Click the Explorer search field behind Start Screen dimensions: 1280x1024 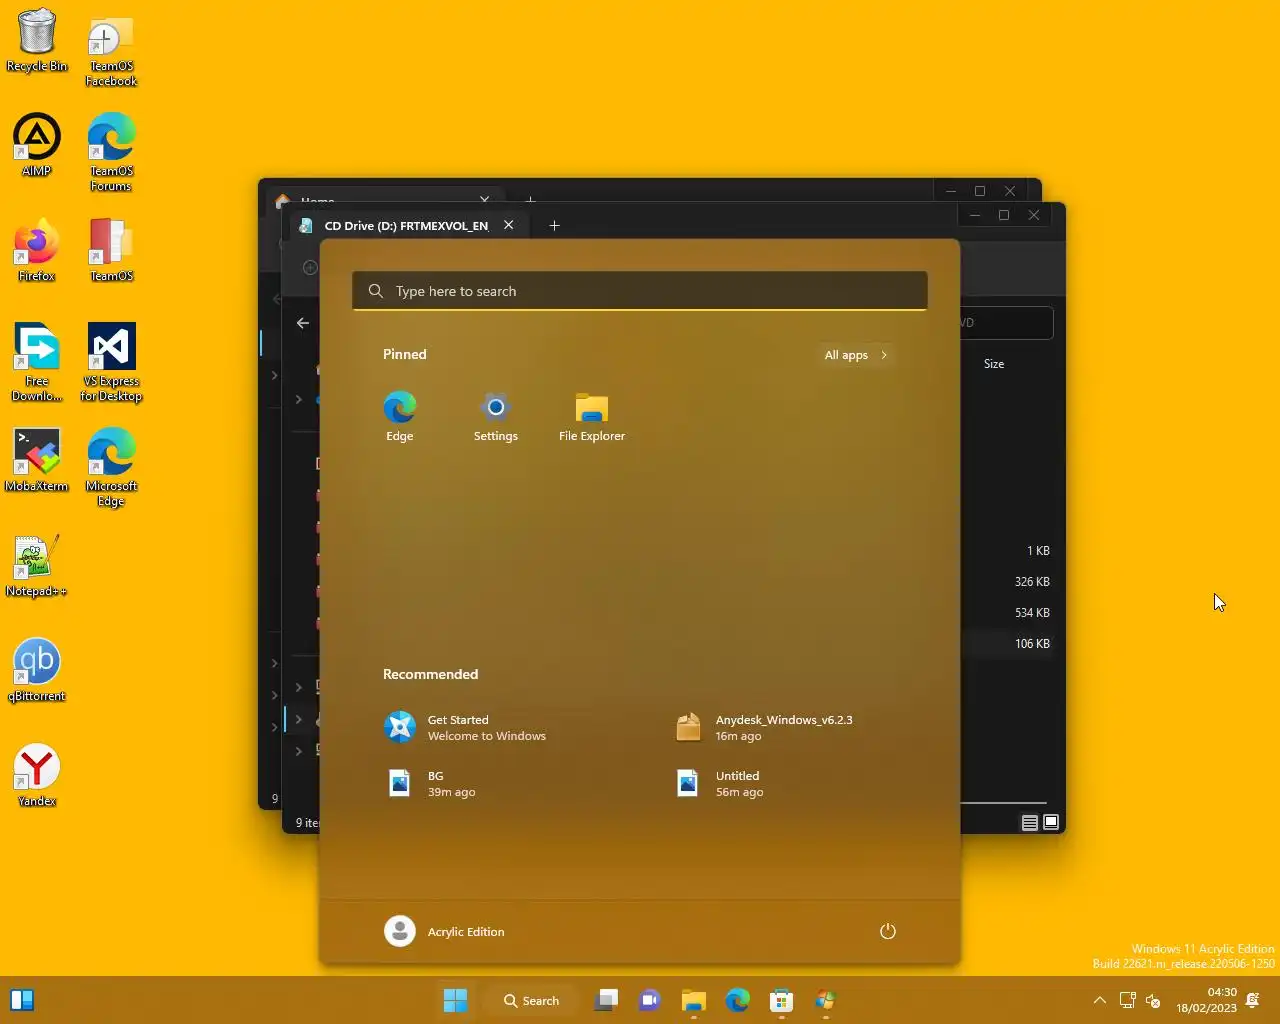coord(1006,323)
